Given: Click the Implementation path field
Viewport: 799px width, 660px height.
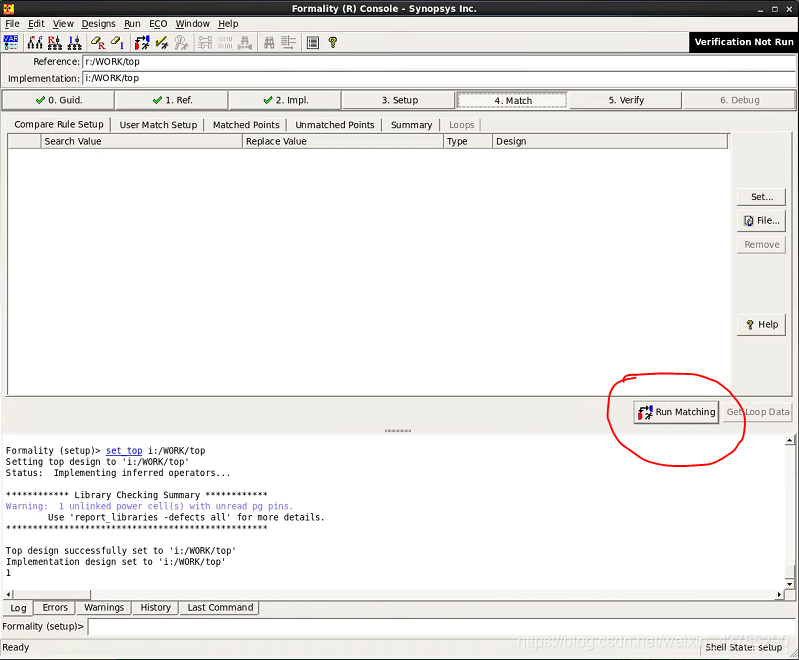Looking at the screenshot, I should (438, 78).
